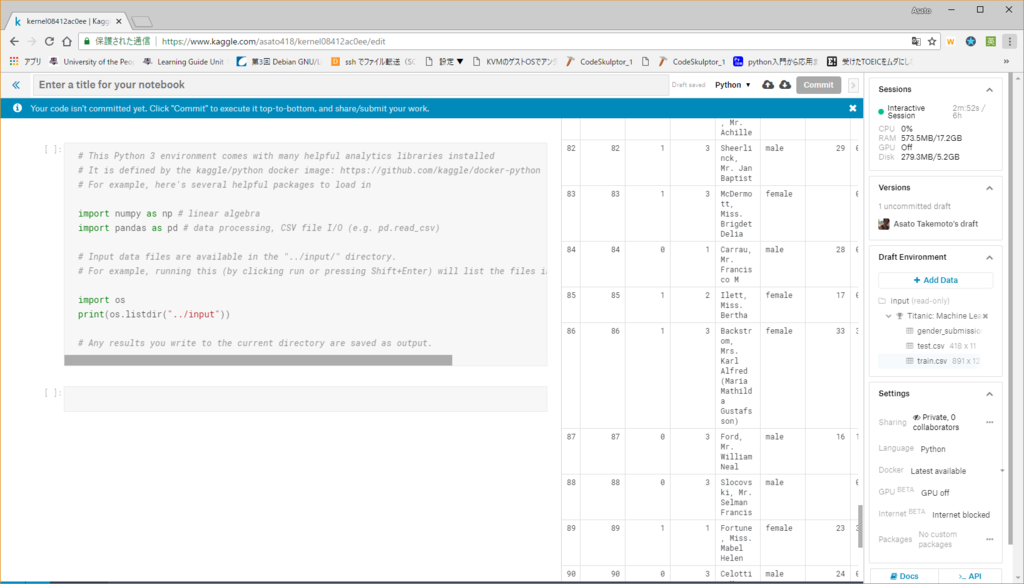Click the translate page icon in address bar
The image size is (1024, 584).
pos(916,41)
